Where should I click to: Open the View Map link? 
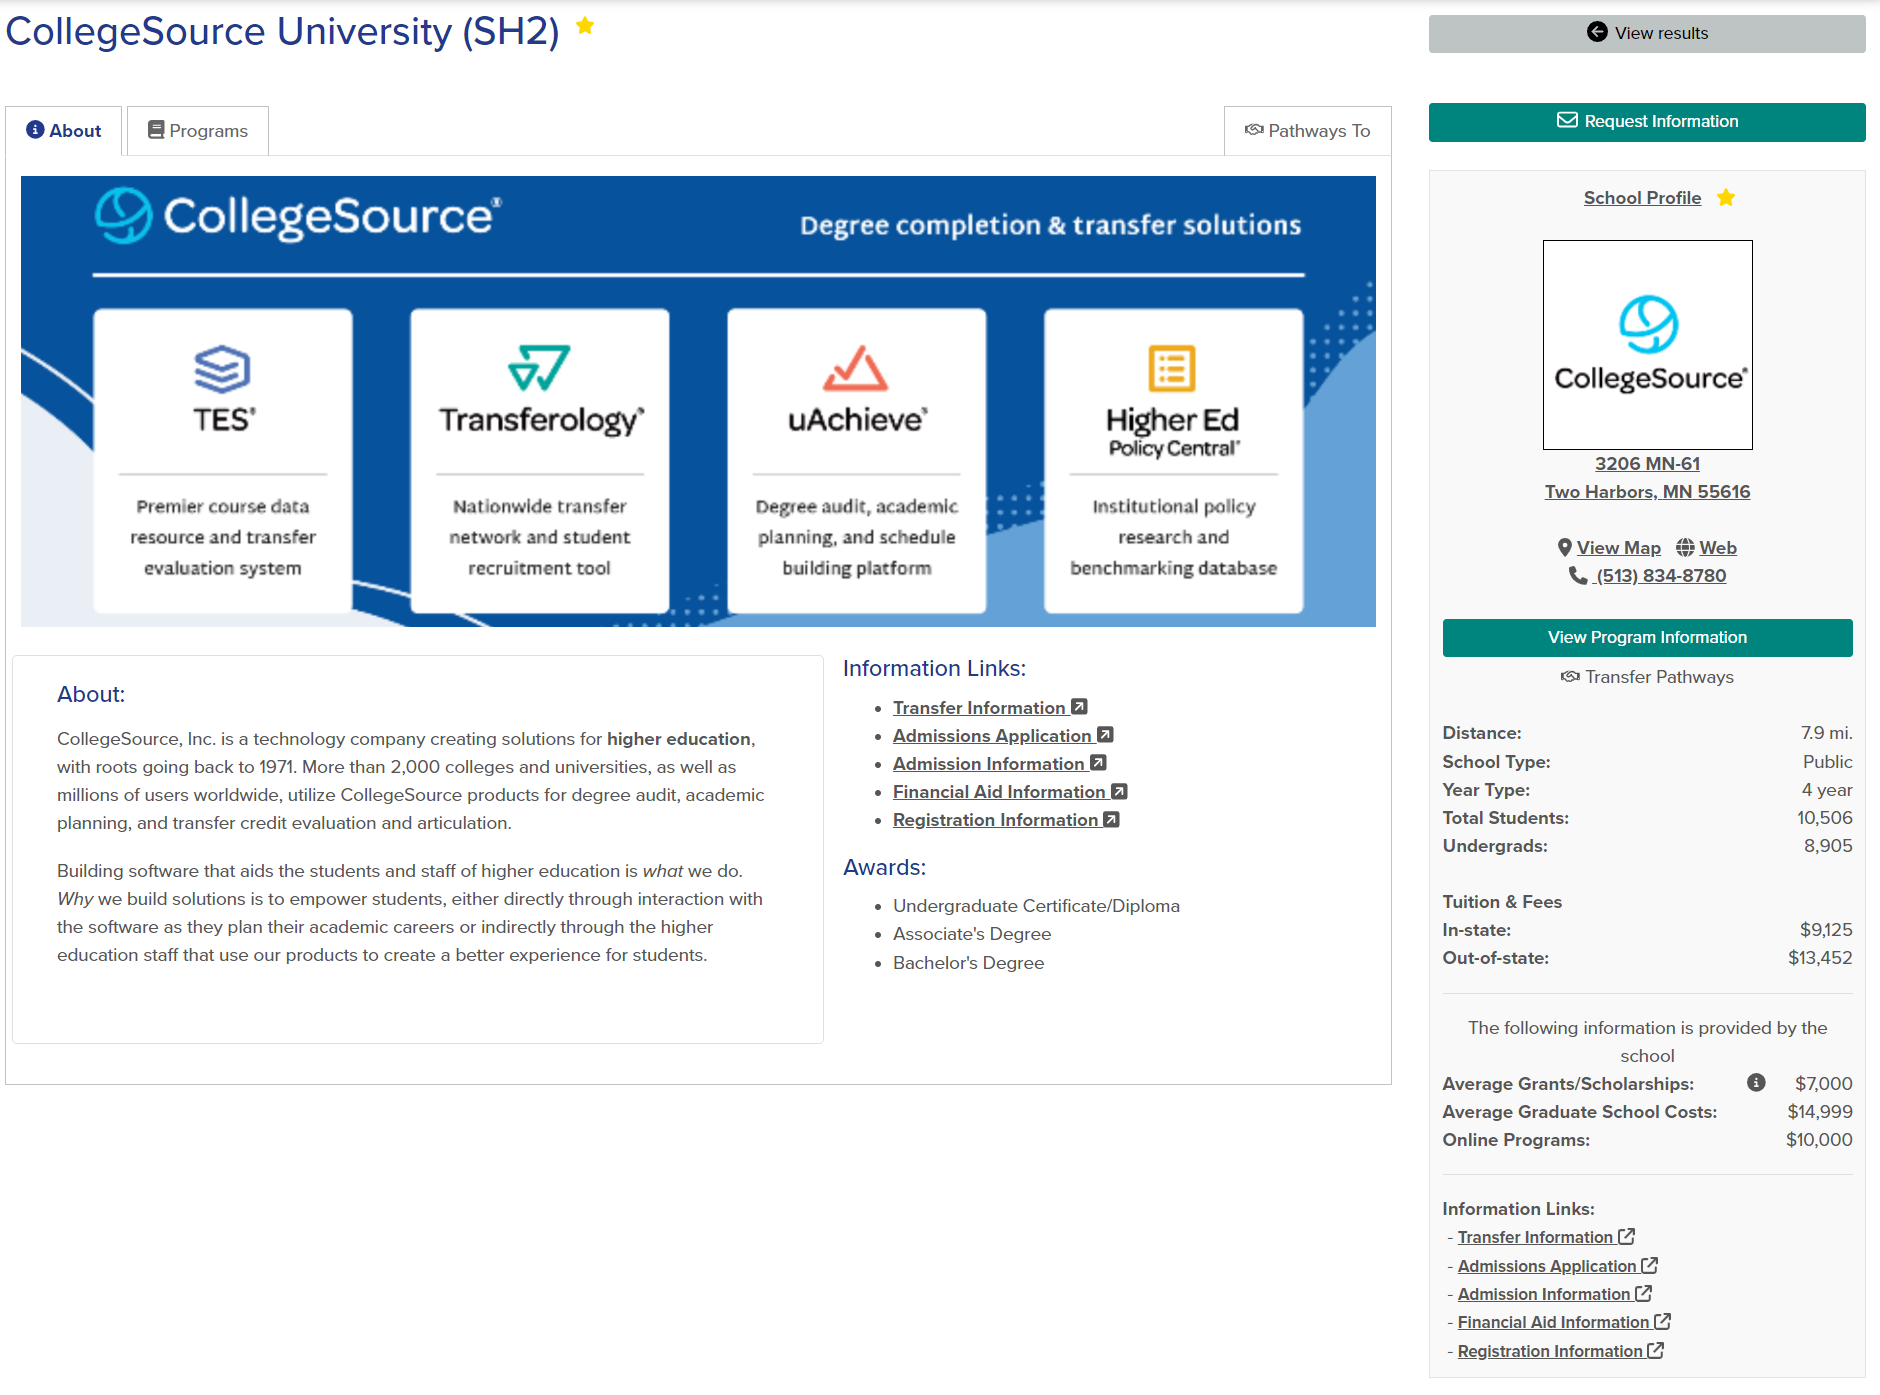1618,548
